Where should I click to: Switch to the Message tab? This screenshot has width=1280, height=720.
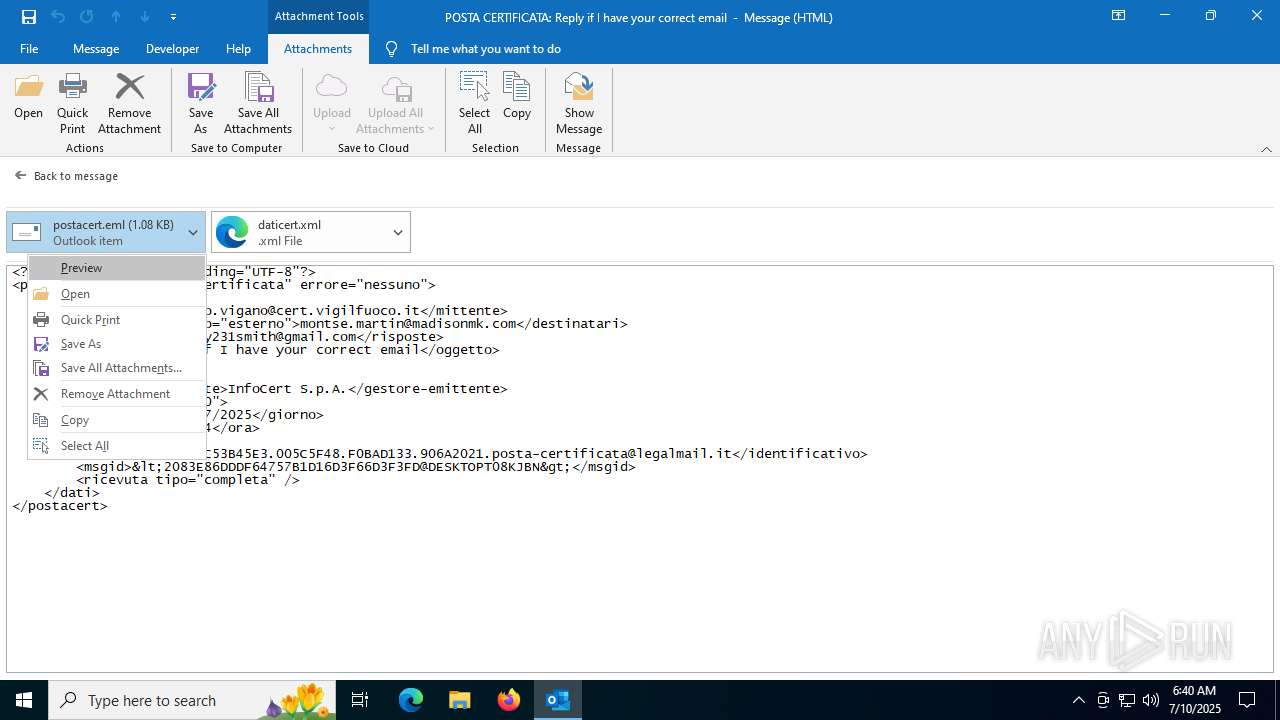96,48
